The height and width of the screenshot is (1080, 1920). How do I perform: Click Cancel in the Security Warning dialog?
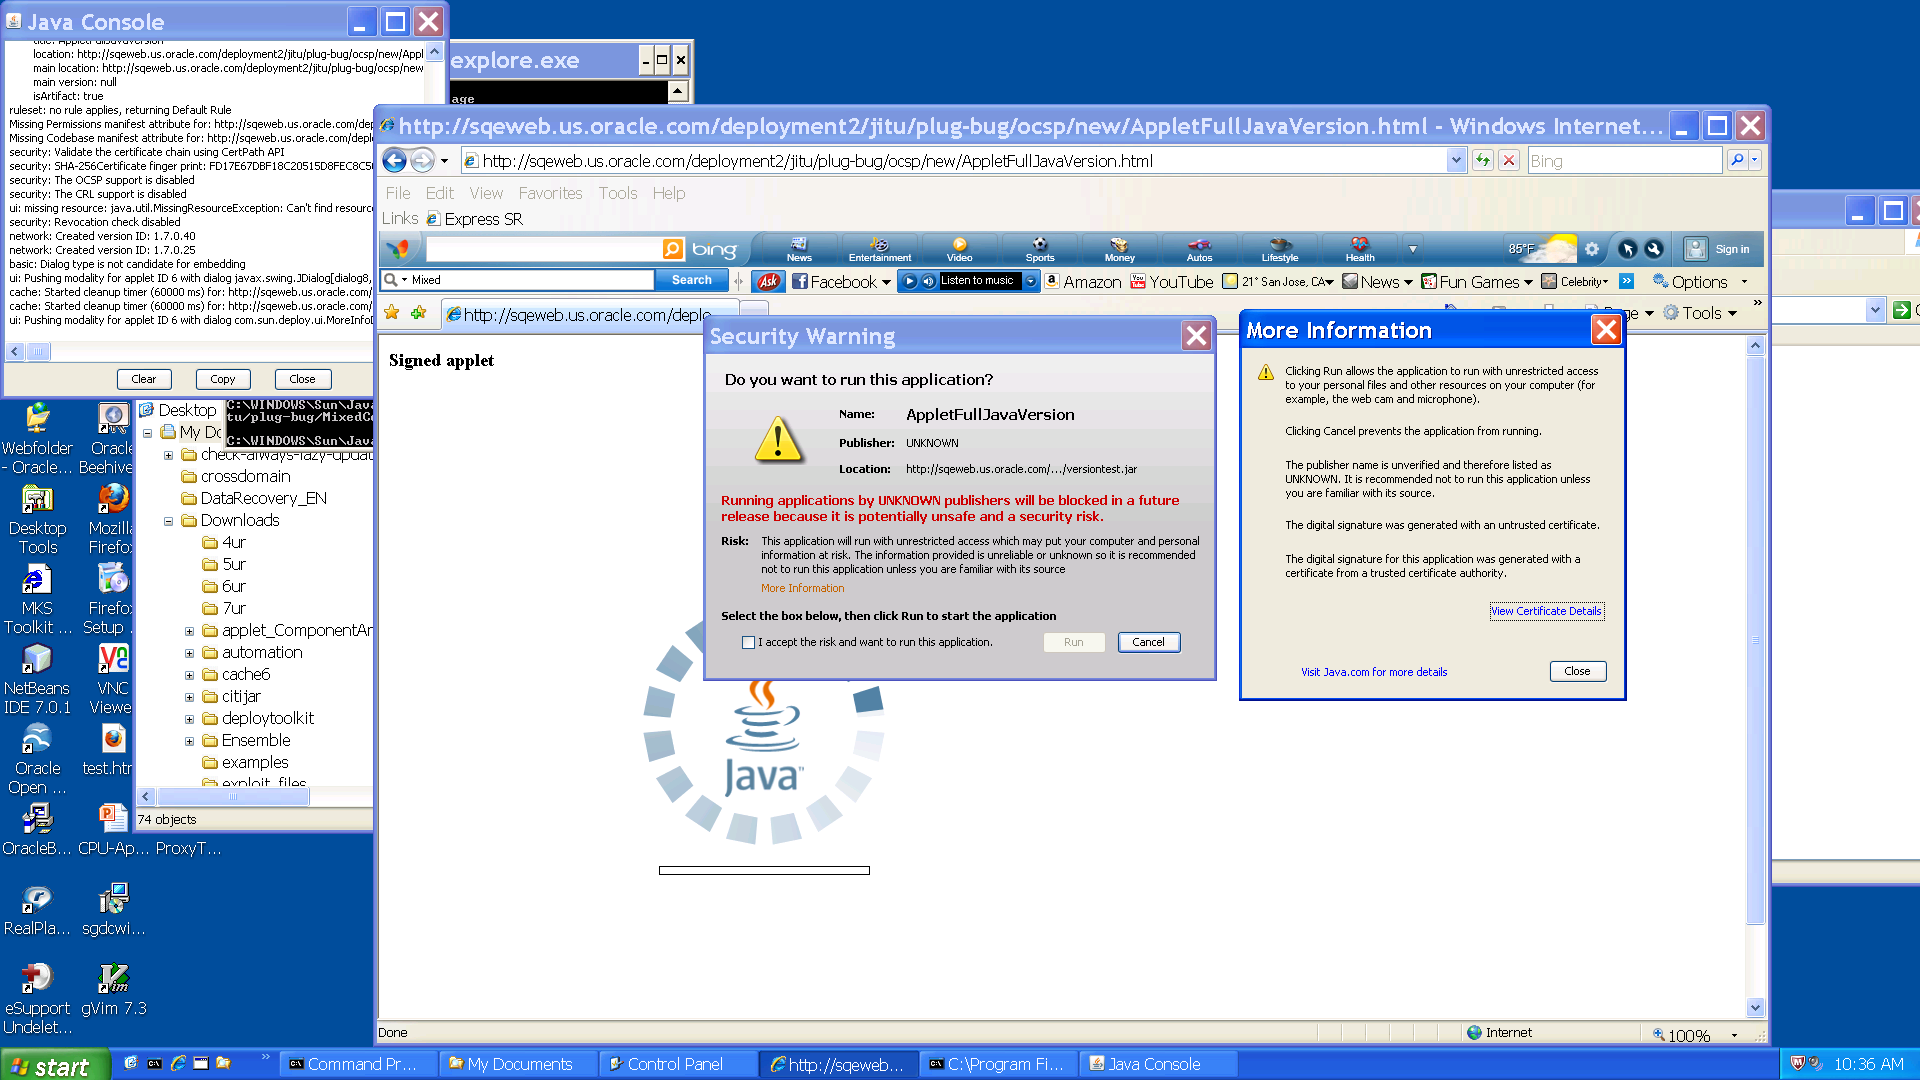[x=1148, y=642]
